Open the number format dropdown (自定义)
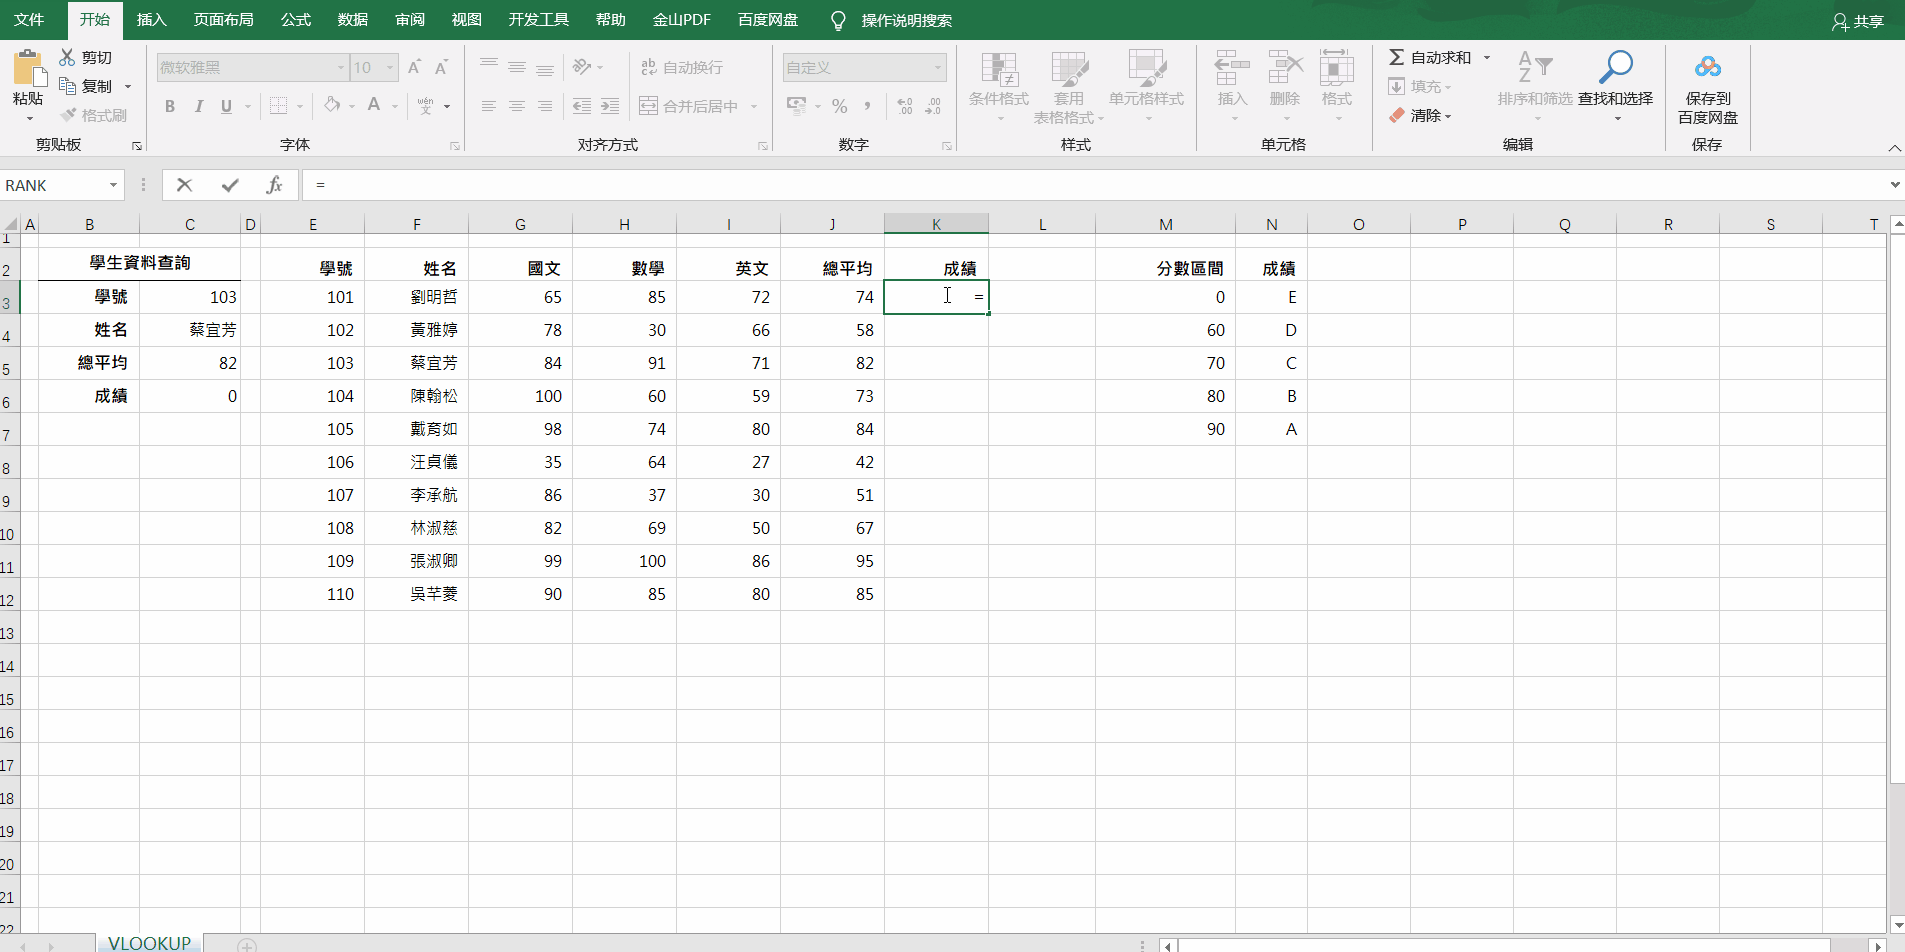Viewport: 1905px width, 952px height. [937, 67]
